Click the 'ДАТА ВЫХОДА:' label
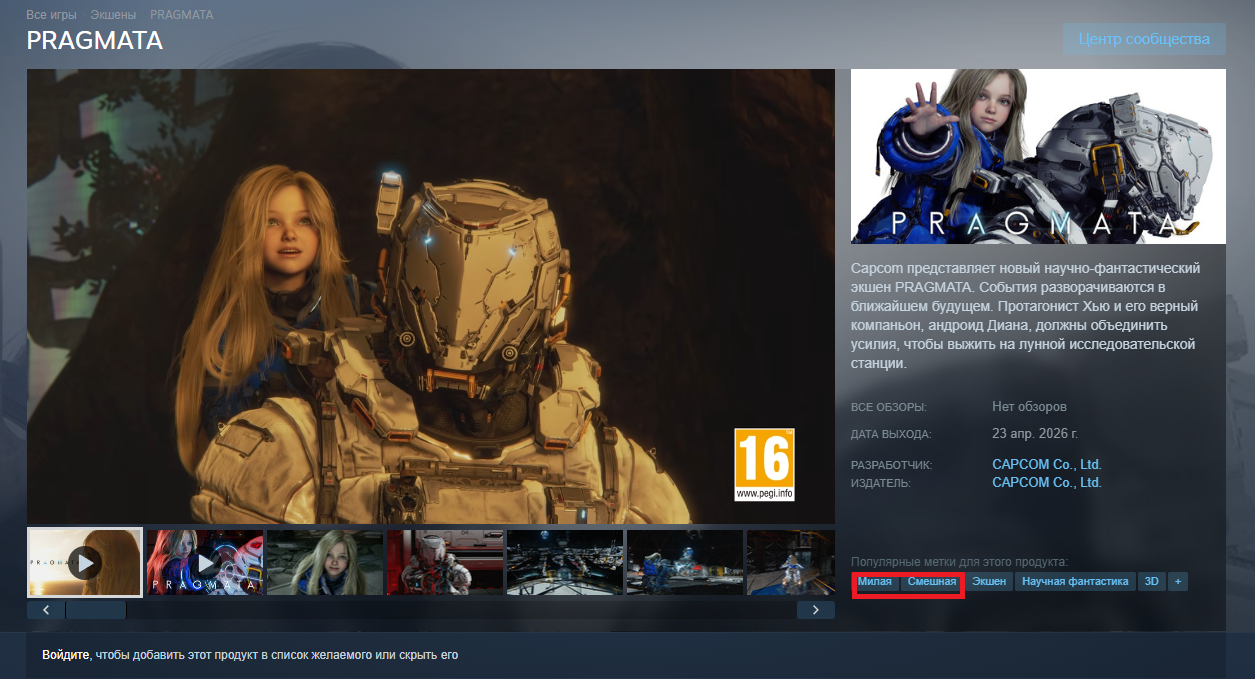The image size is (1255, 679). coord(891,435)
